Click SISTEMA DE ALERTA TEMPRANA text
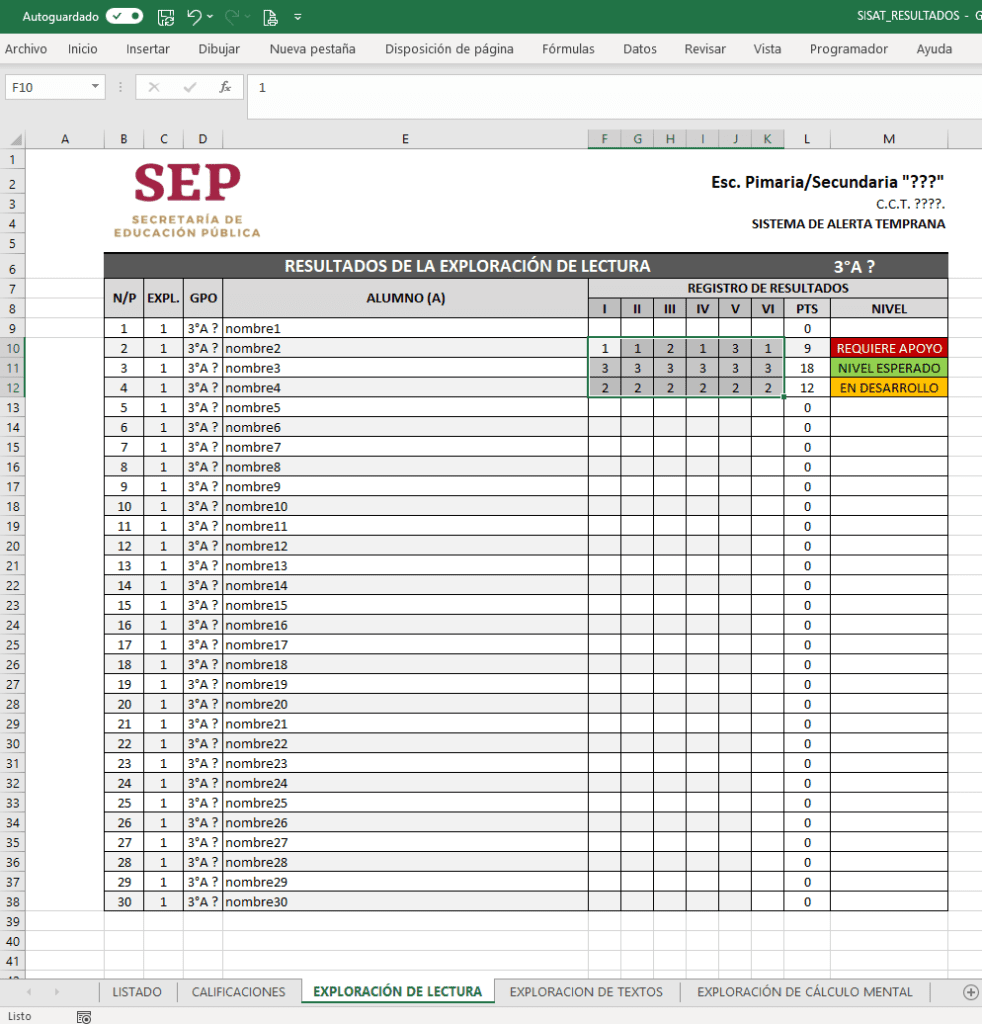Screen dimensions: 982x1024 click(x=848, y=224)
